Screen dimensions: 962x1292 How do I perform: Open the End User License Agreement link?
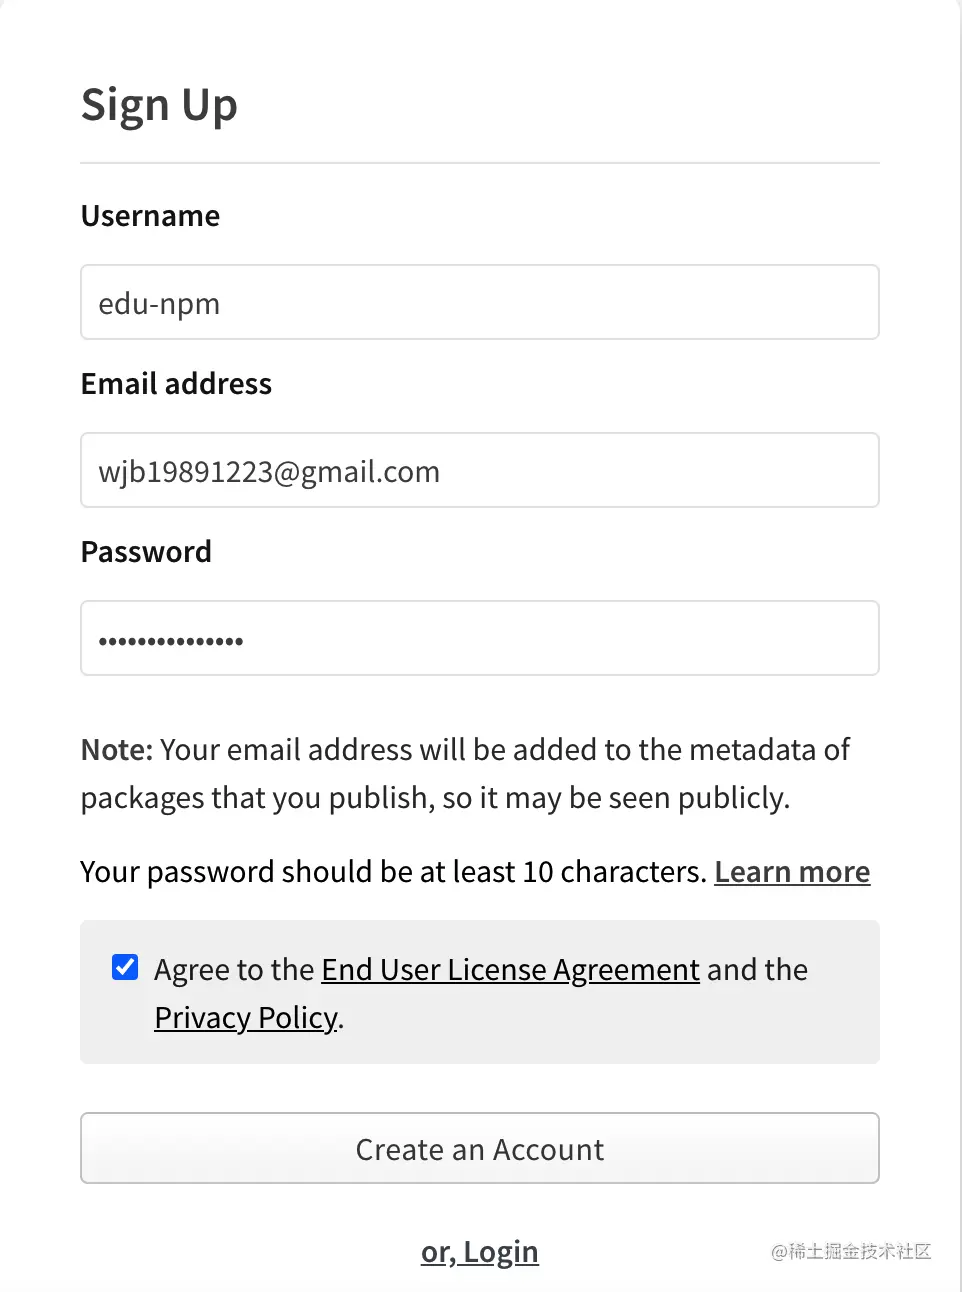pyautogui.click(x=510, y=970)
